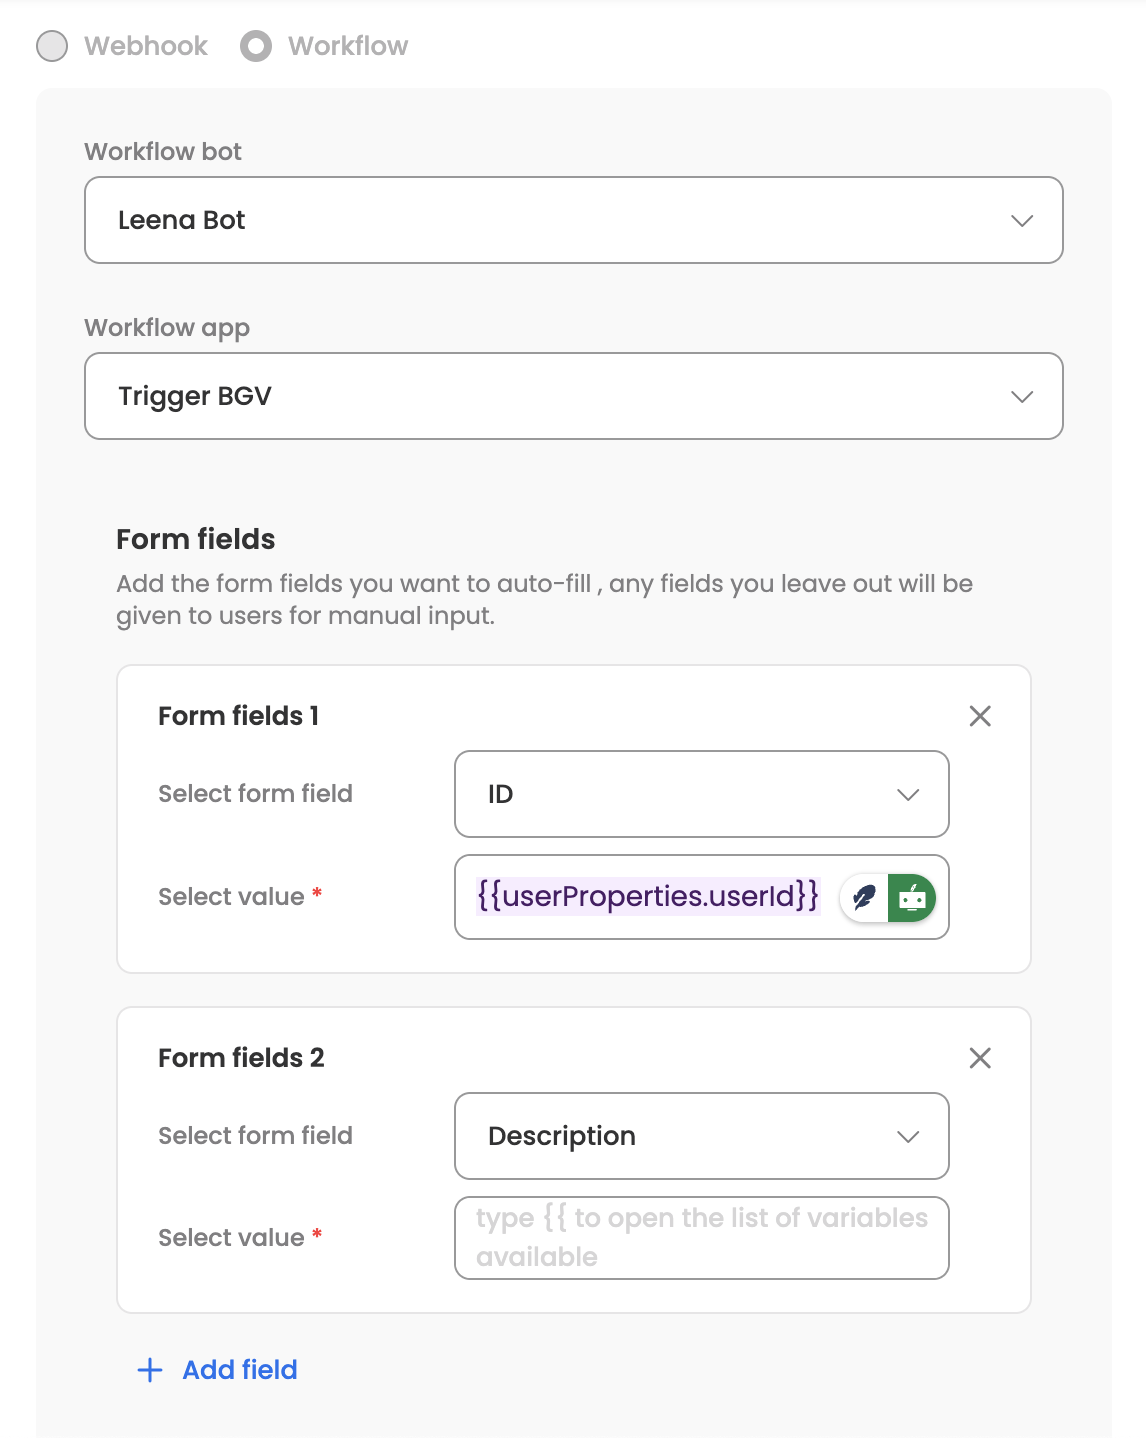Select the Workflow radio button
Viewport: 1146px width, 1438px height.
point(256,46)
